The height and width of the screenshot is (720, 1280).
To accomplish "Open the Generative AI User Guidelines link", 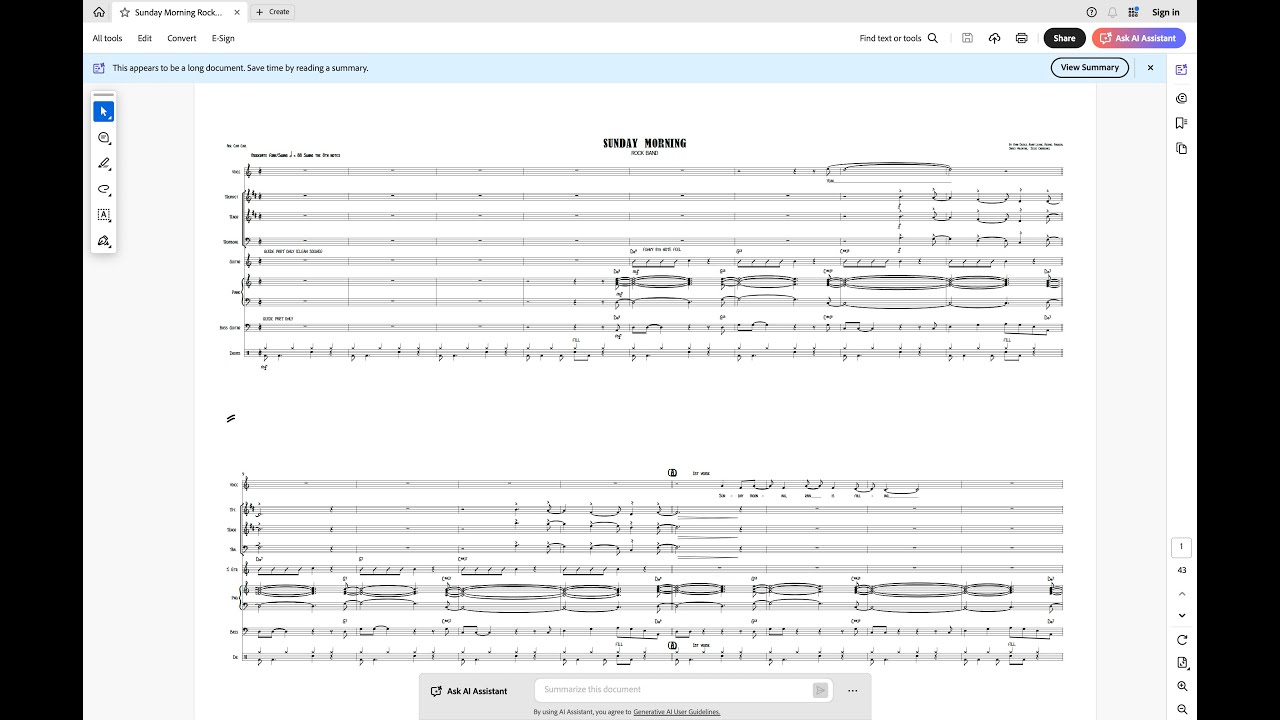I will [x=676, y=712].
